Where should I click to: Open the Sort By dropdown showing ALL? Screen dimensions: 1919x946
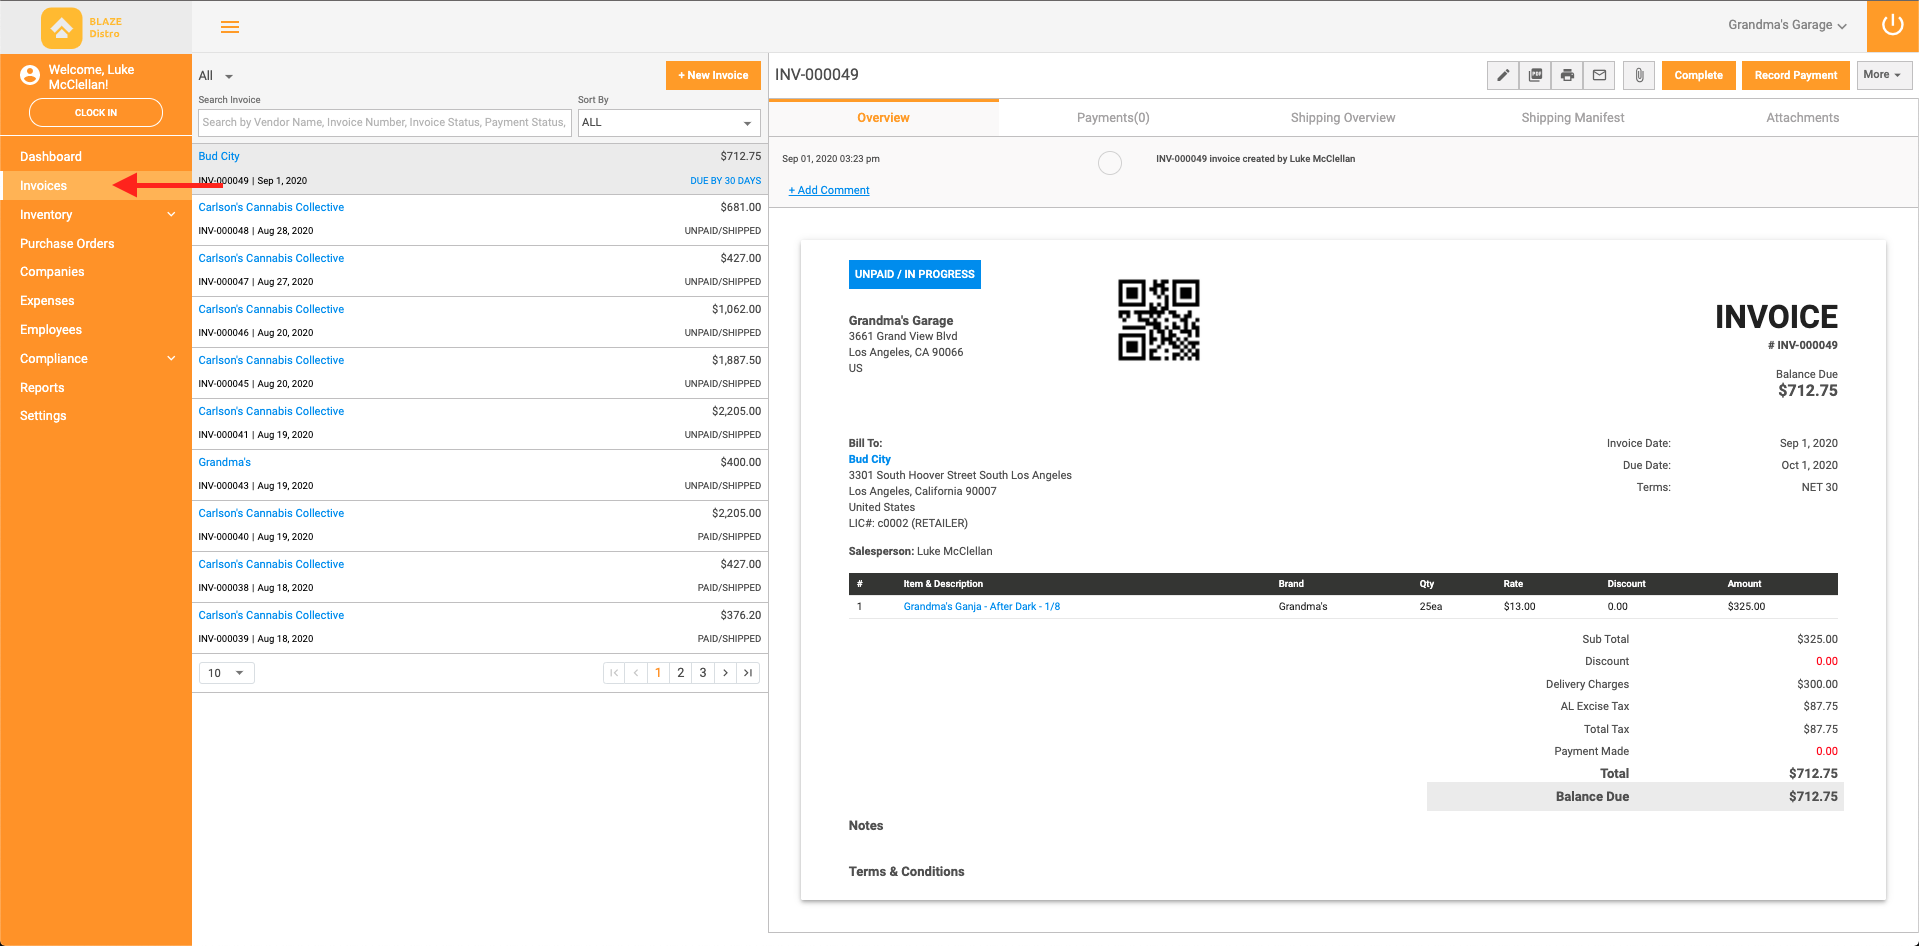pos(668,122)
